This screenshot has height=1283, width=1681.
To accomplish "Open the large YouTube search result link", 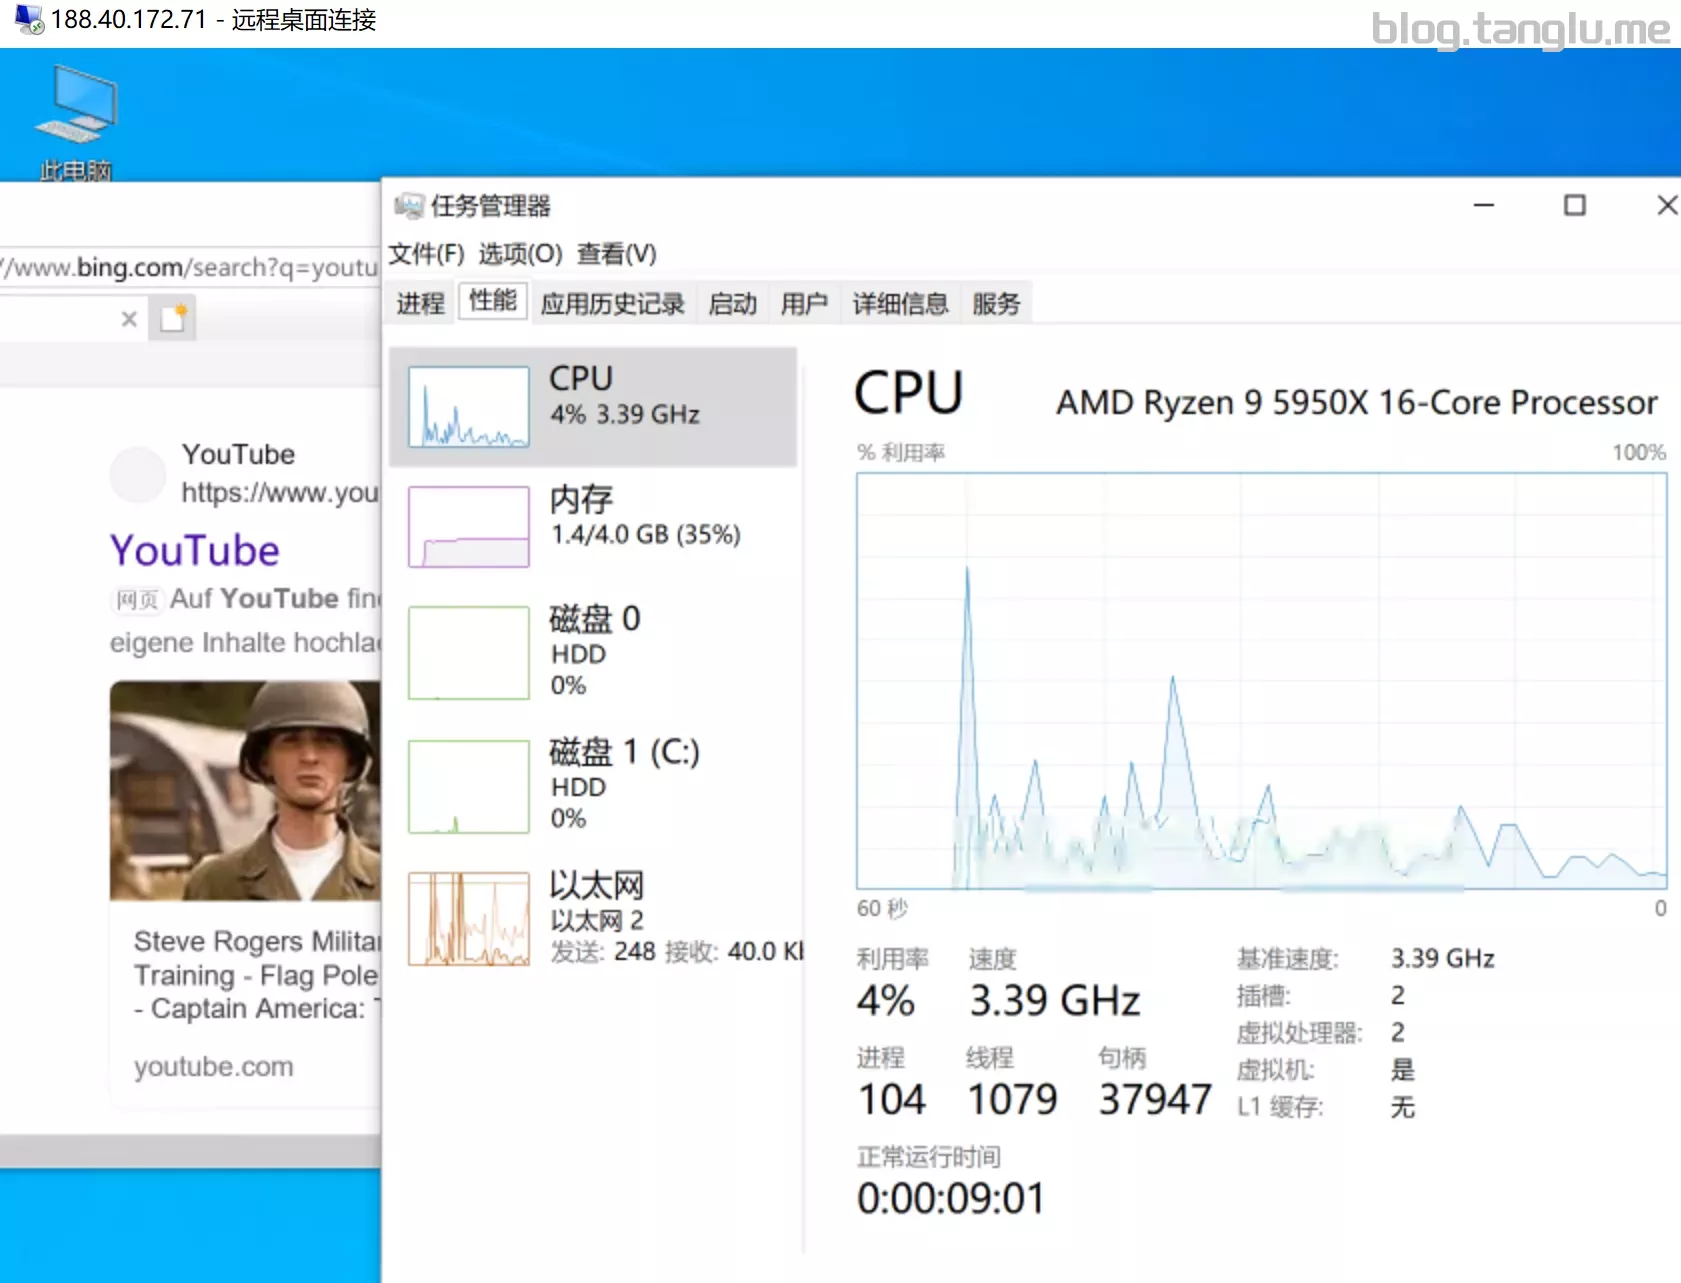I will coord(195,551).
